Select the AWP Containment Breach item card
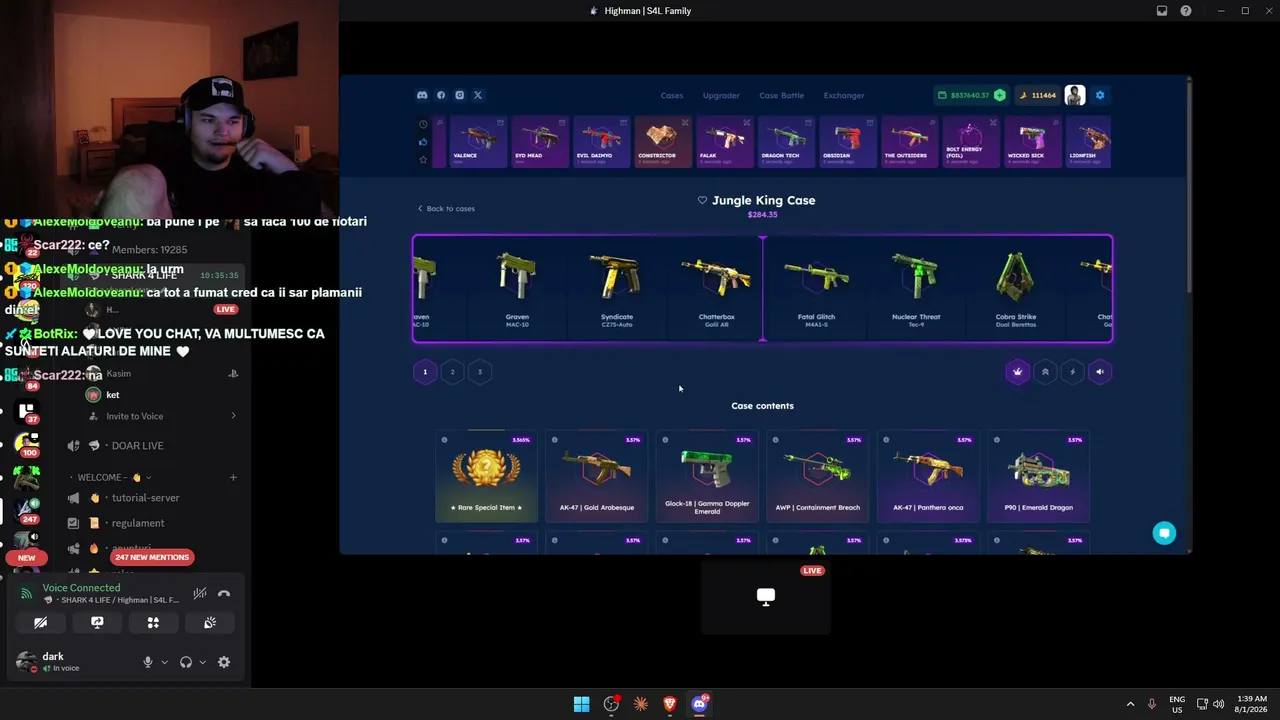 click(x=818, y=476)
